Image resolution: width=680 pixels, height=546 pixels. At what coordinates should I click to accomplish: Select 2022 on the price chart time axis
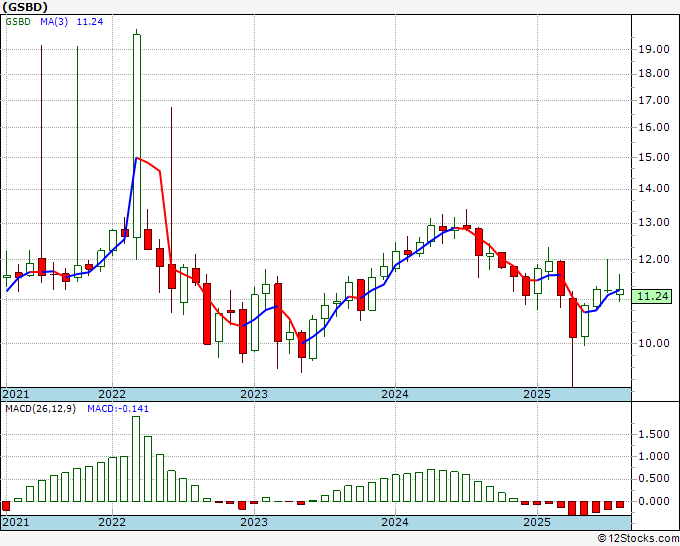point(112,394)
